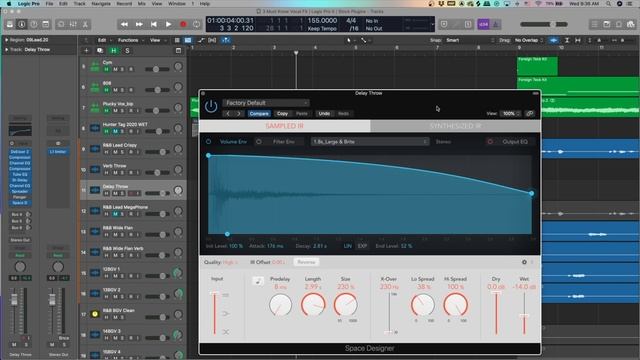Image resolution: width=640 pixels, height=360 pixels.
Task: Open the Mixer button
Action: click(73, 24)
